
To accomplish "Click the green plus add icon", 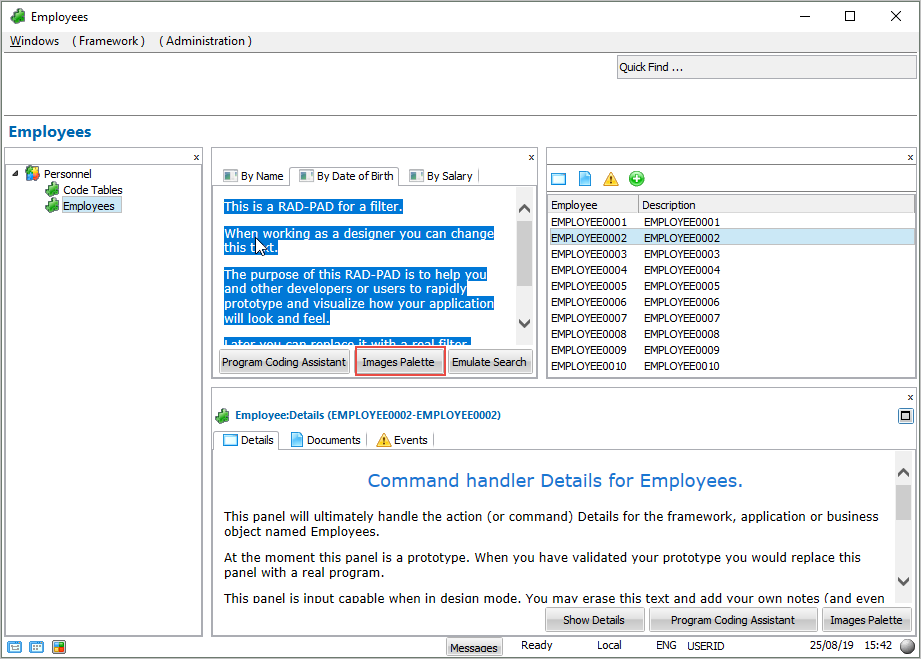I will pos(637,179).
